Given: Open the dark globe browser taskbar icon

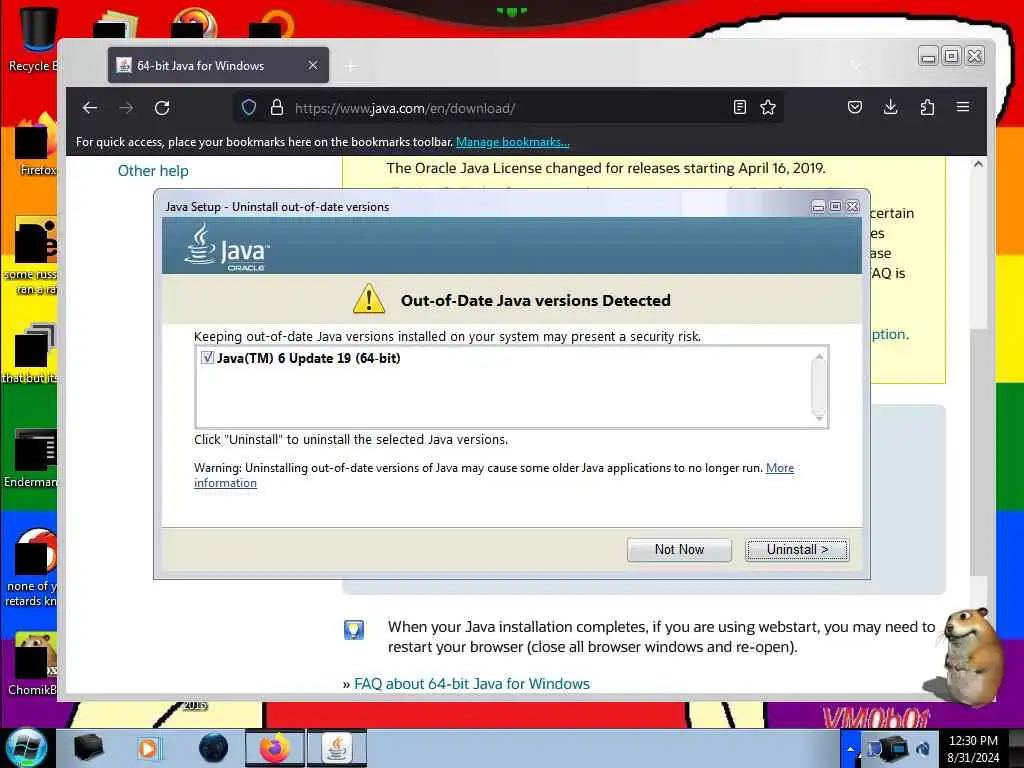Looking at the screenshot, I should click(x=213, y=748).
